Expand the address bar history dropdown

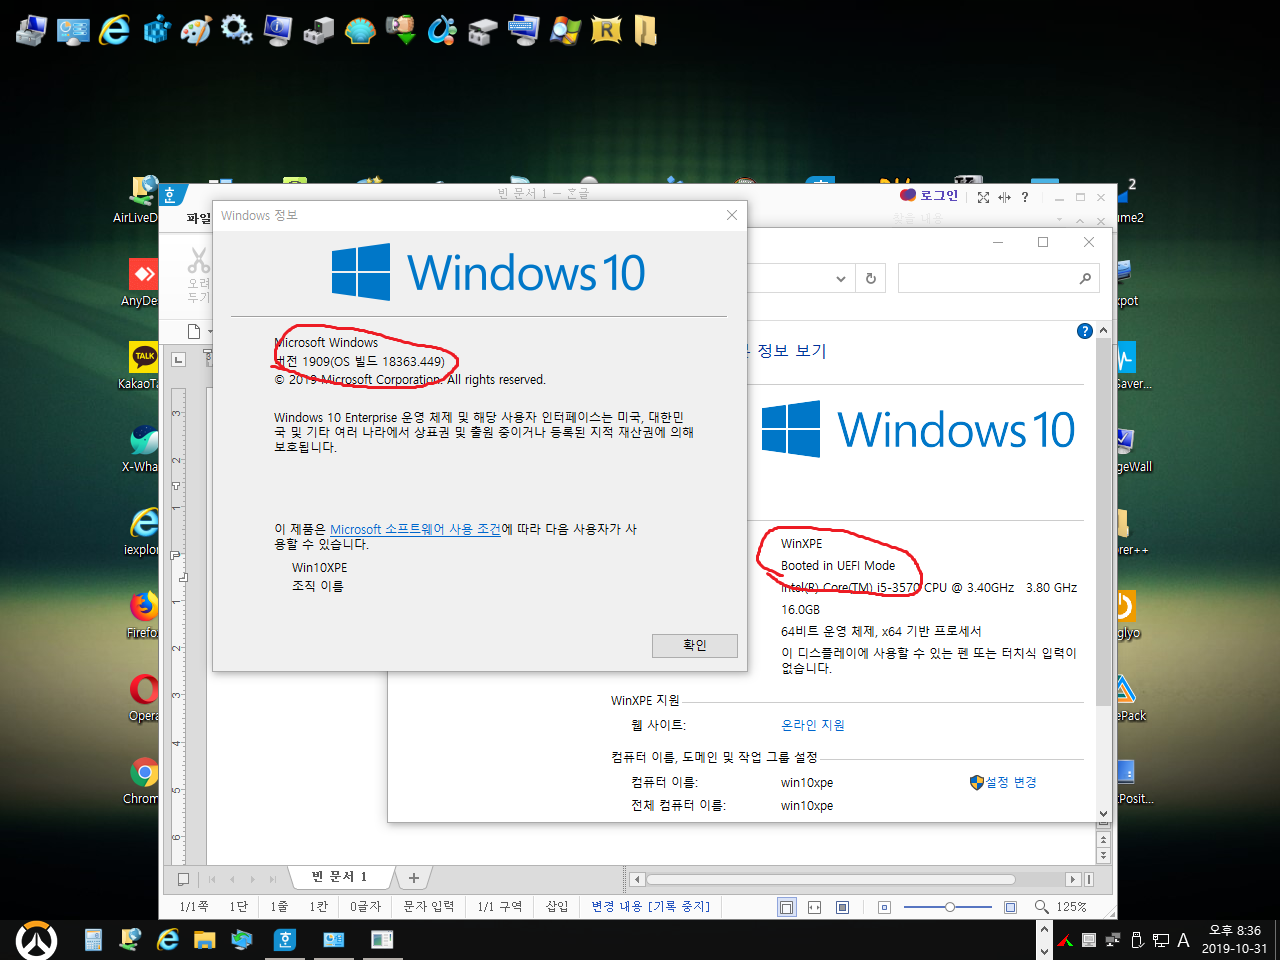click(841, 279)
